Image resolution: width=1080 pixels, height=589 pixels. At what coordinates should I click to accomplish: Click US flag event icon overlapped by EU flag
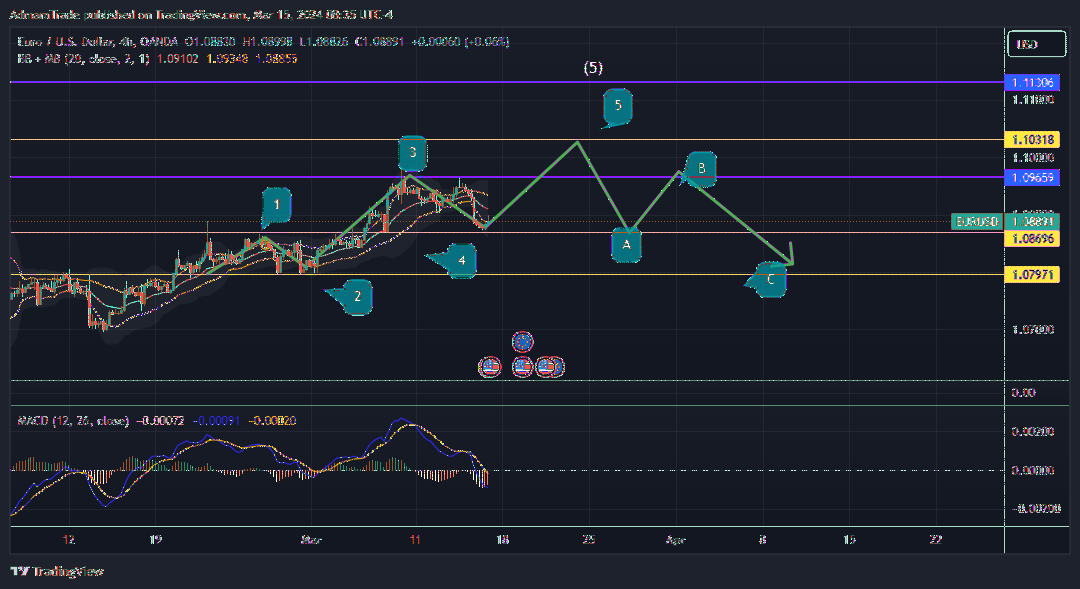click(544, 367)
